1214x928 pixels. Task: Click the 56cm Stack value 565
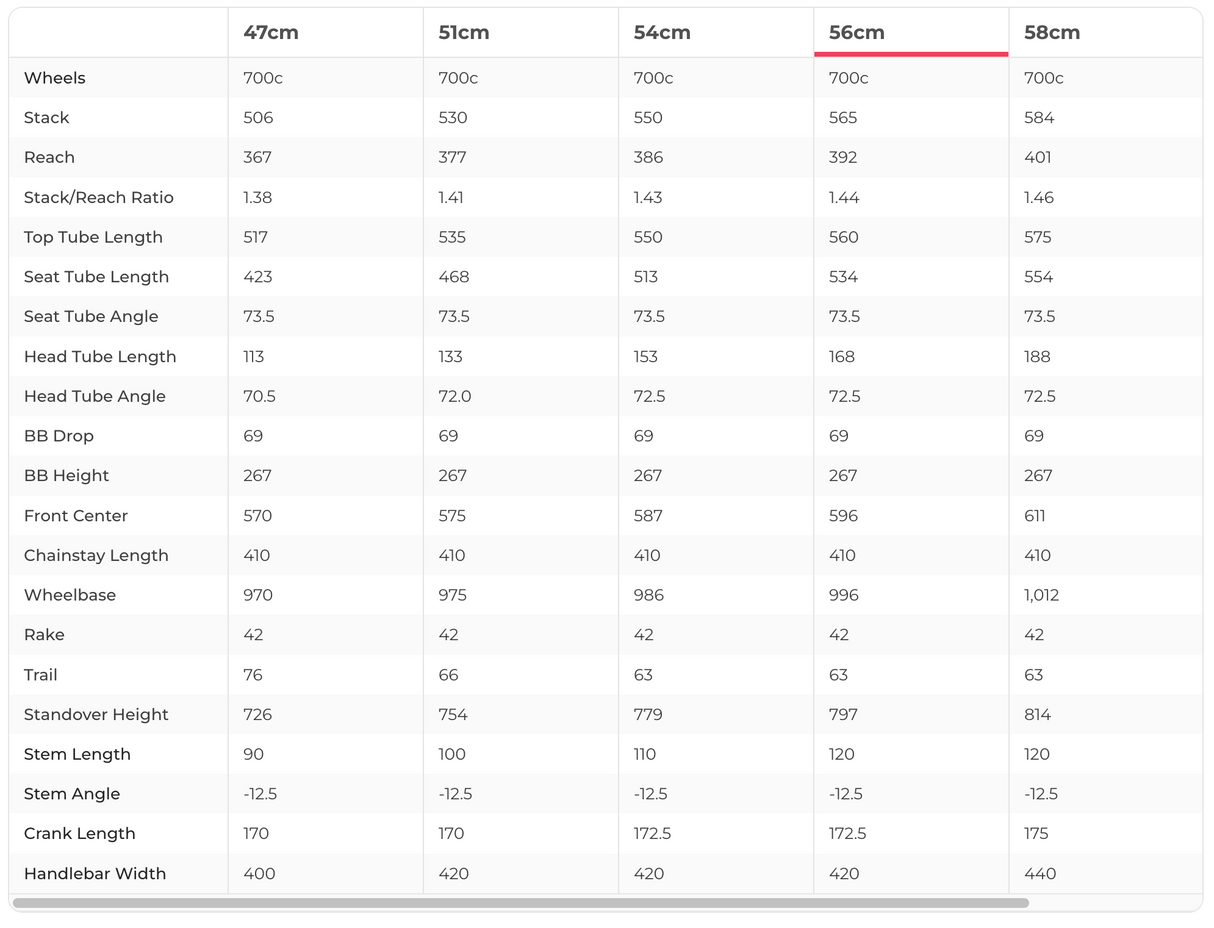pos(843,118)
